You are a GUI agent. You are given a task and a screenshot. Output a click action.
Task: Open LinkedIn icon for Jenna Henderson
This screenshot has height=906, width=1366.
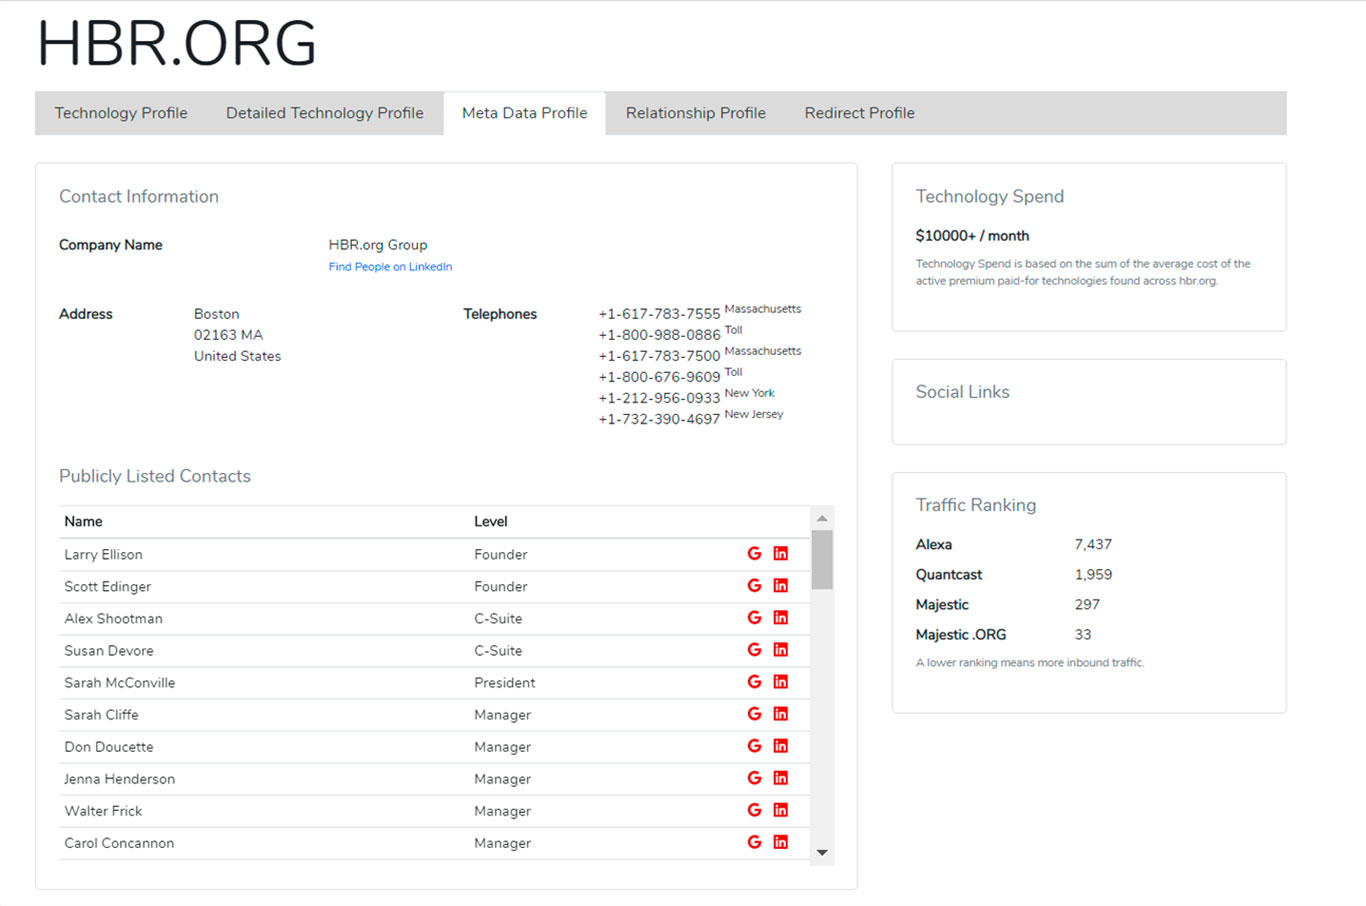781,778
